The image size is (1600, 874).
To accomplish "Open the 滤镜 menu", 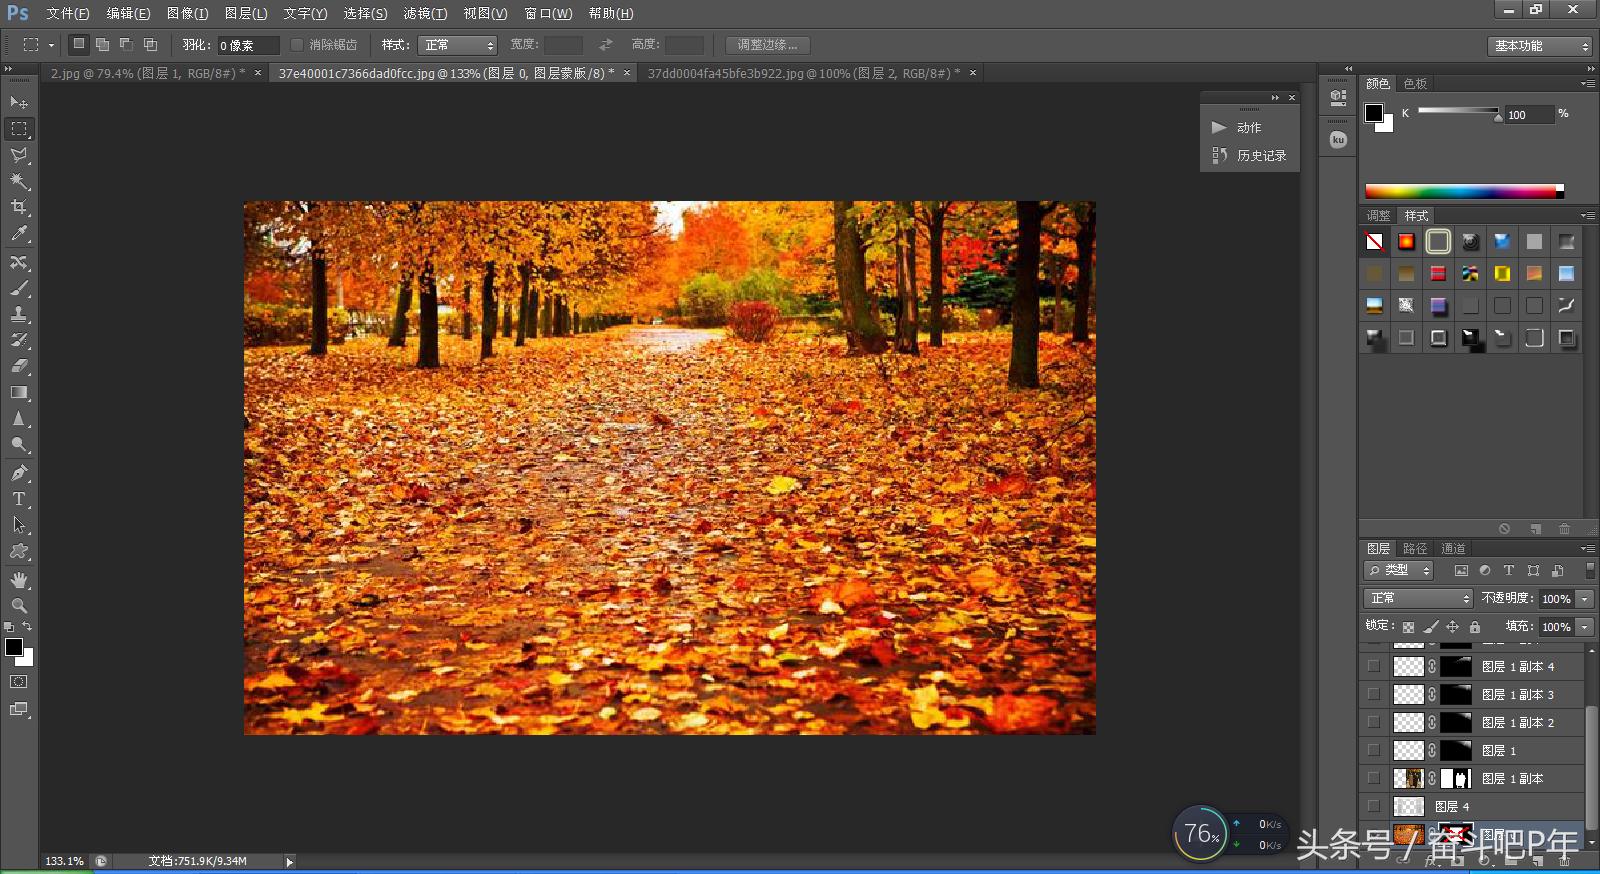I will coord(425,13).
